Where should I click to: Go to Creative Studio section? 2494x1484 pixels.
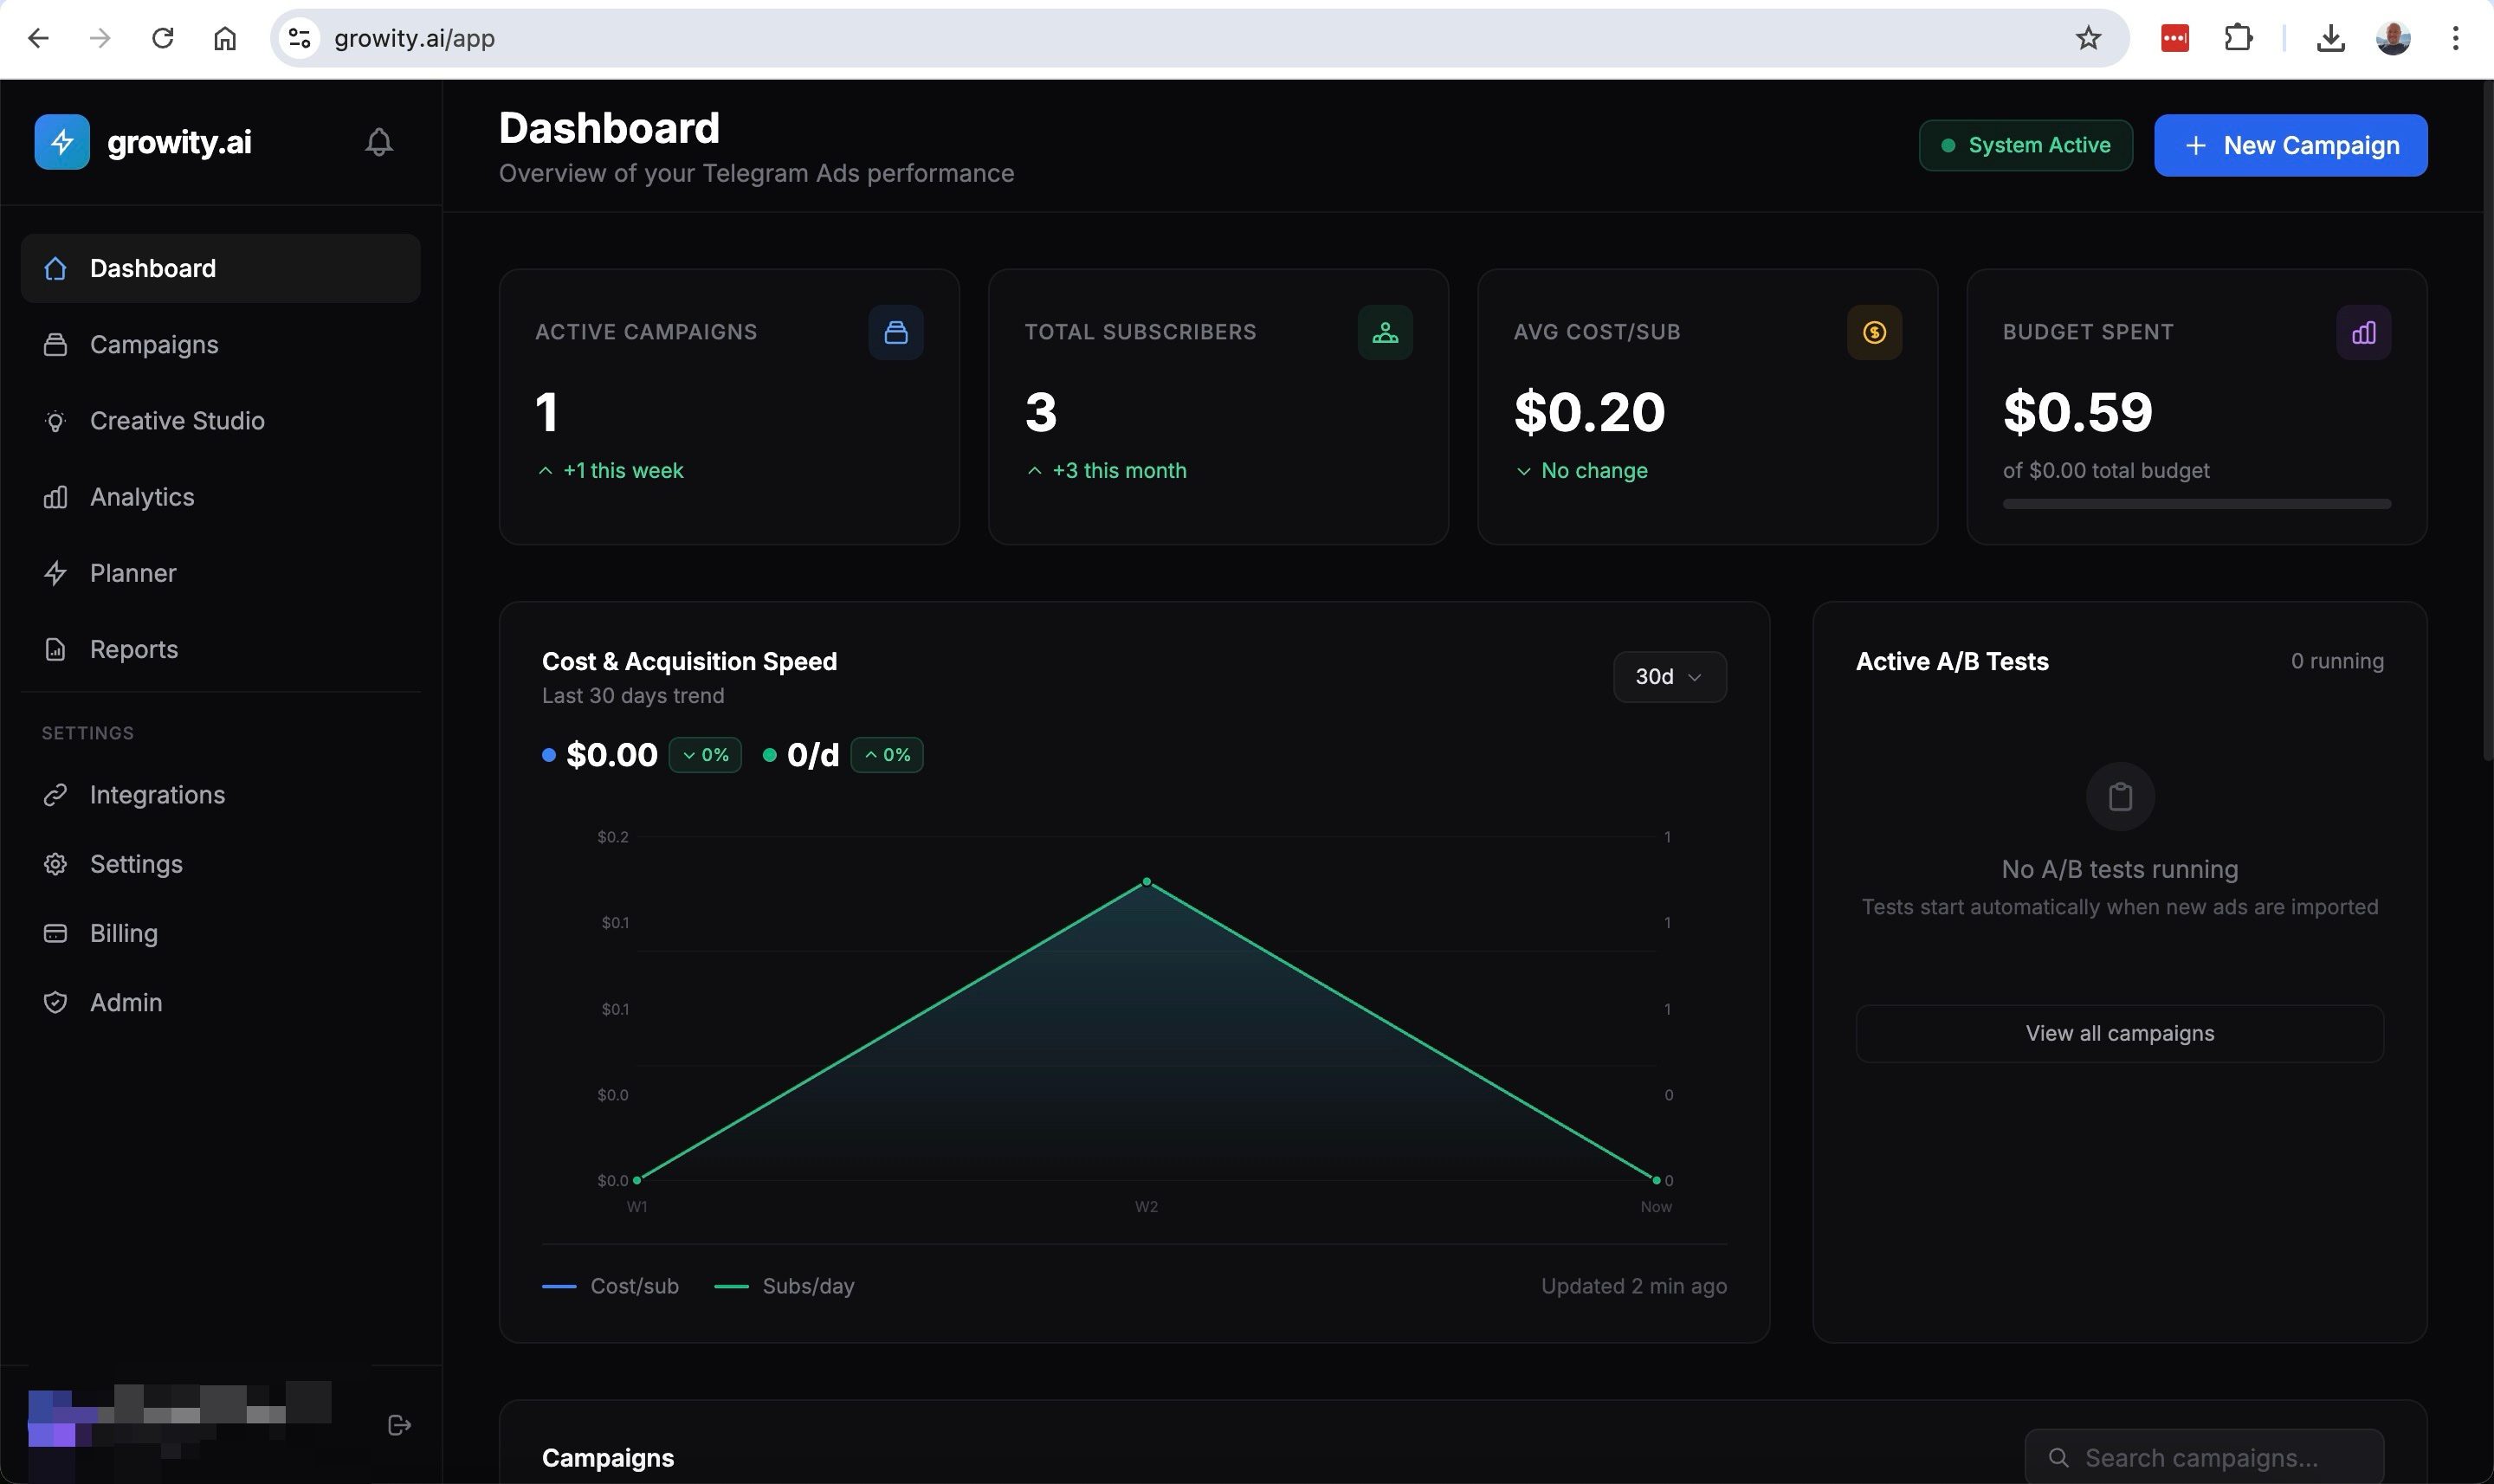(177, 421)
